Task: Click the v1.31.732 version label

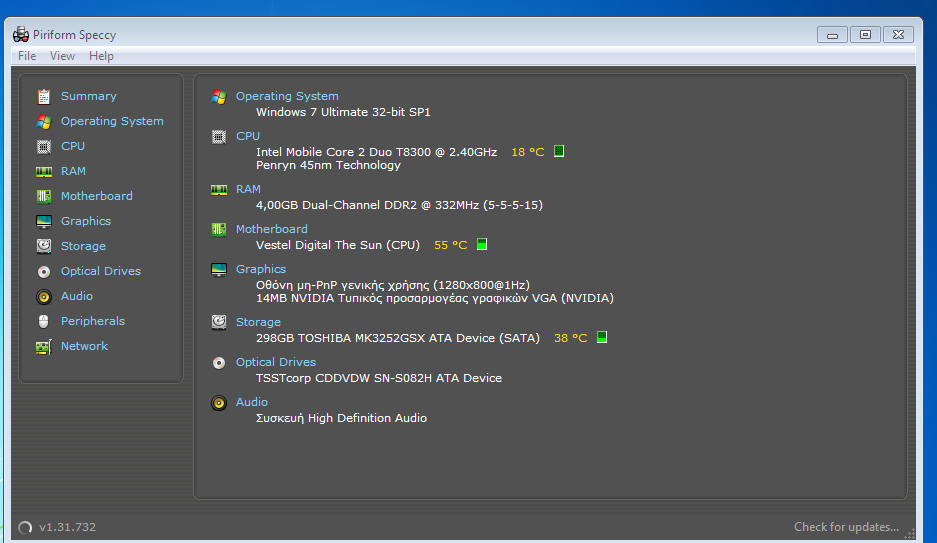Action: click(68, 527)
